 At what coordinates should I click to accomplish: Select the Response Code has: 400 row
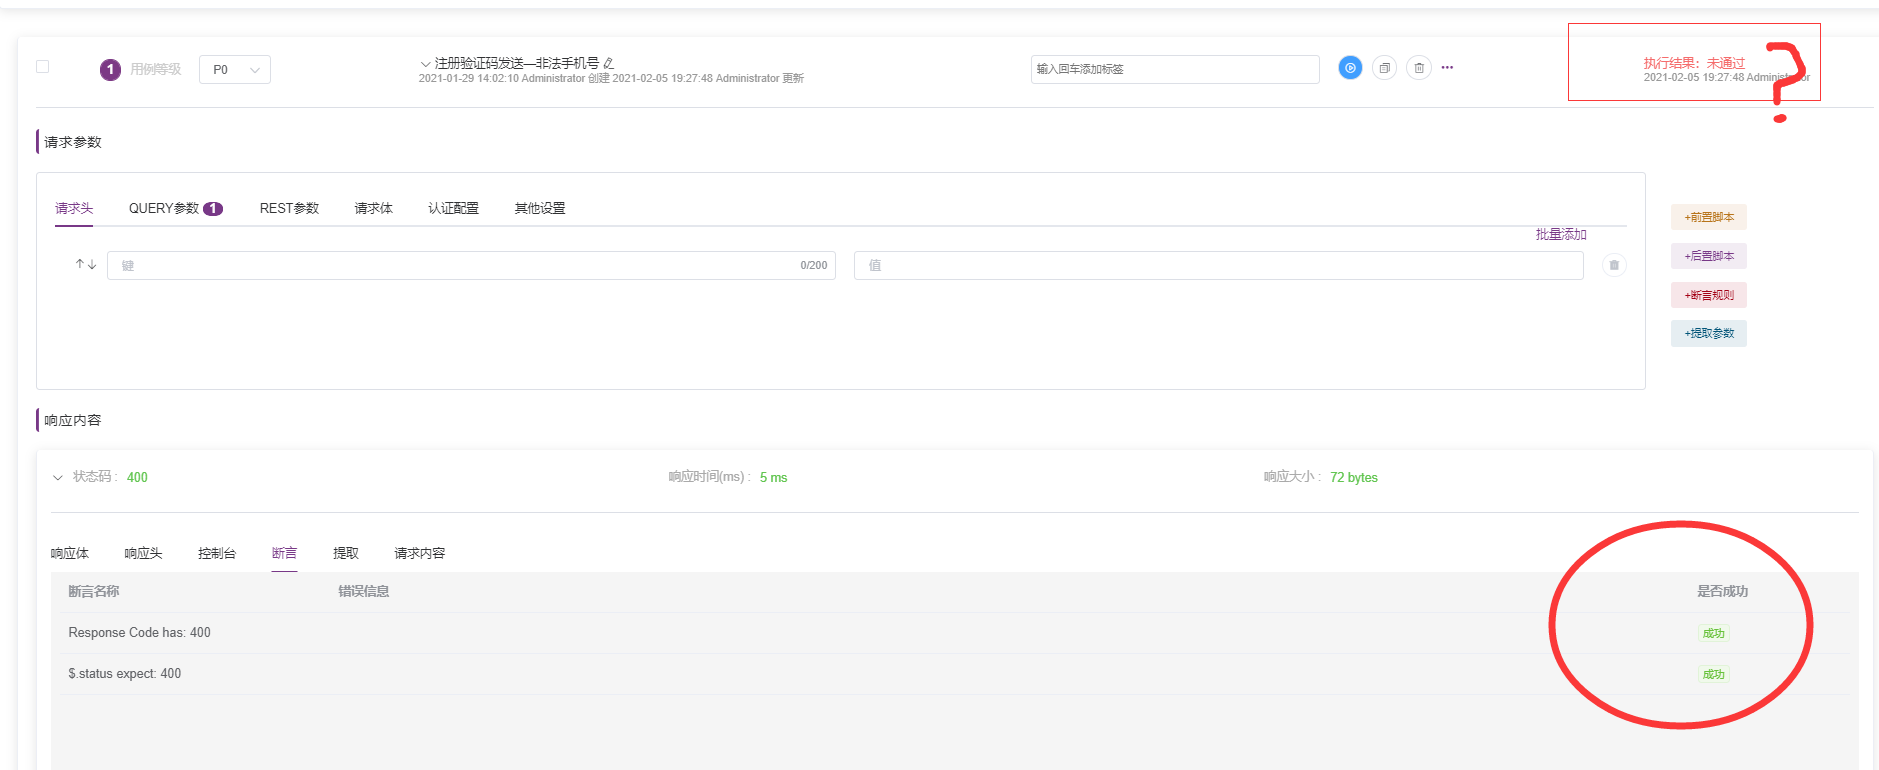pos(954,633)
